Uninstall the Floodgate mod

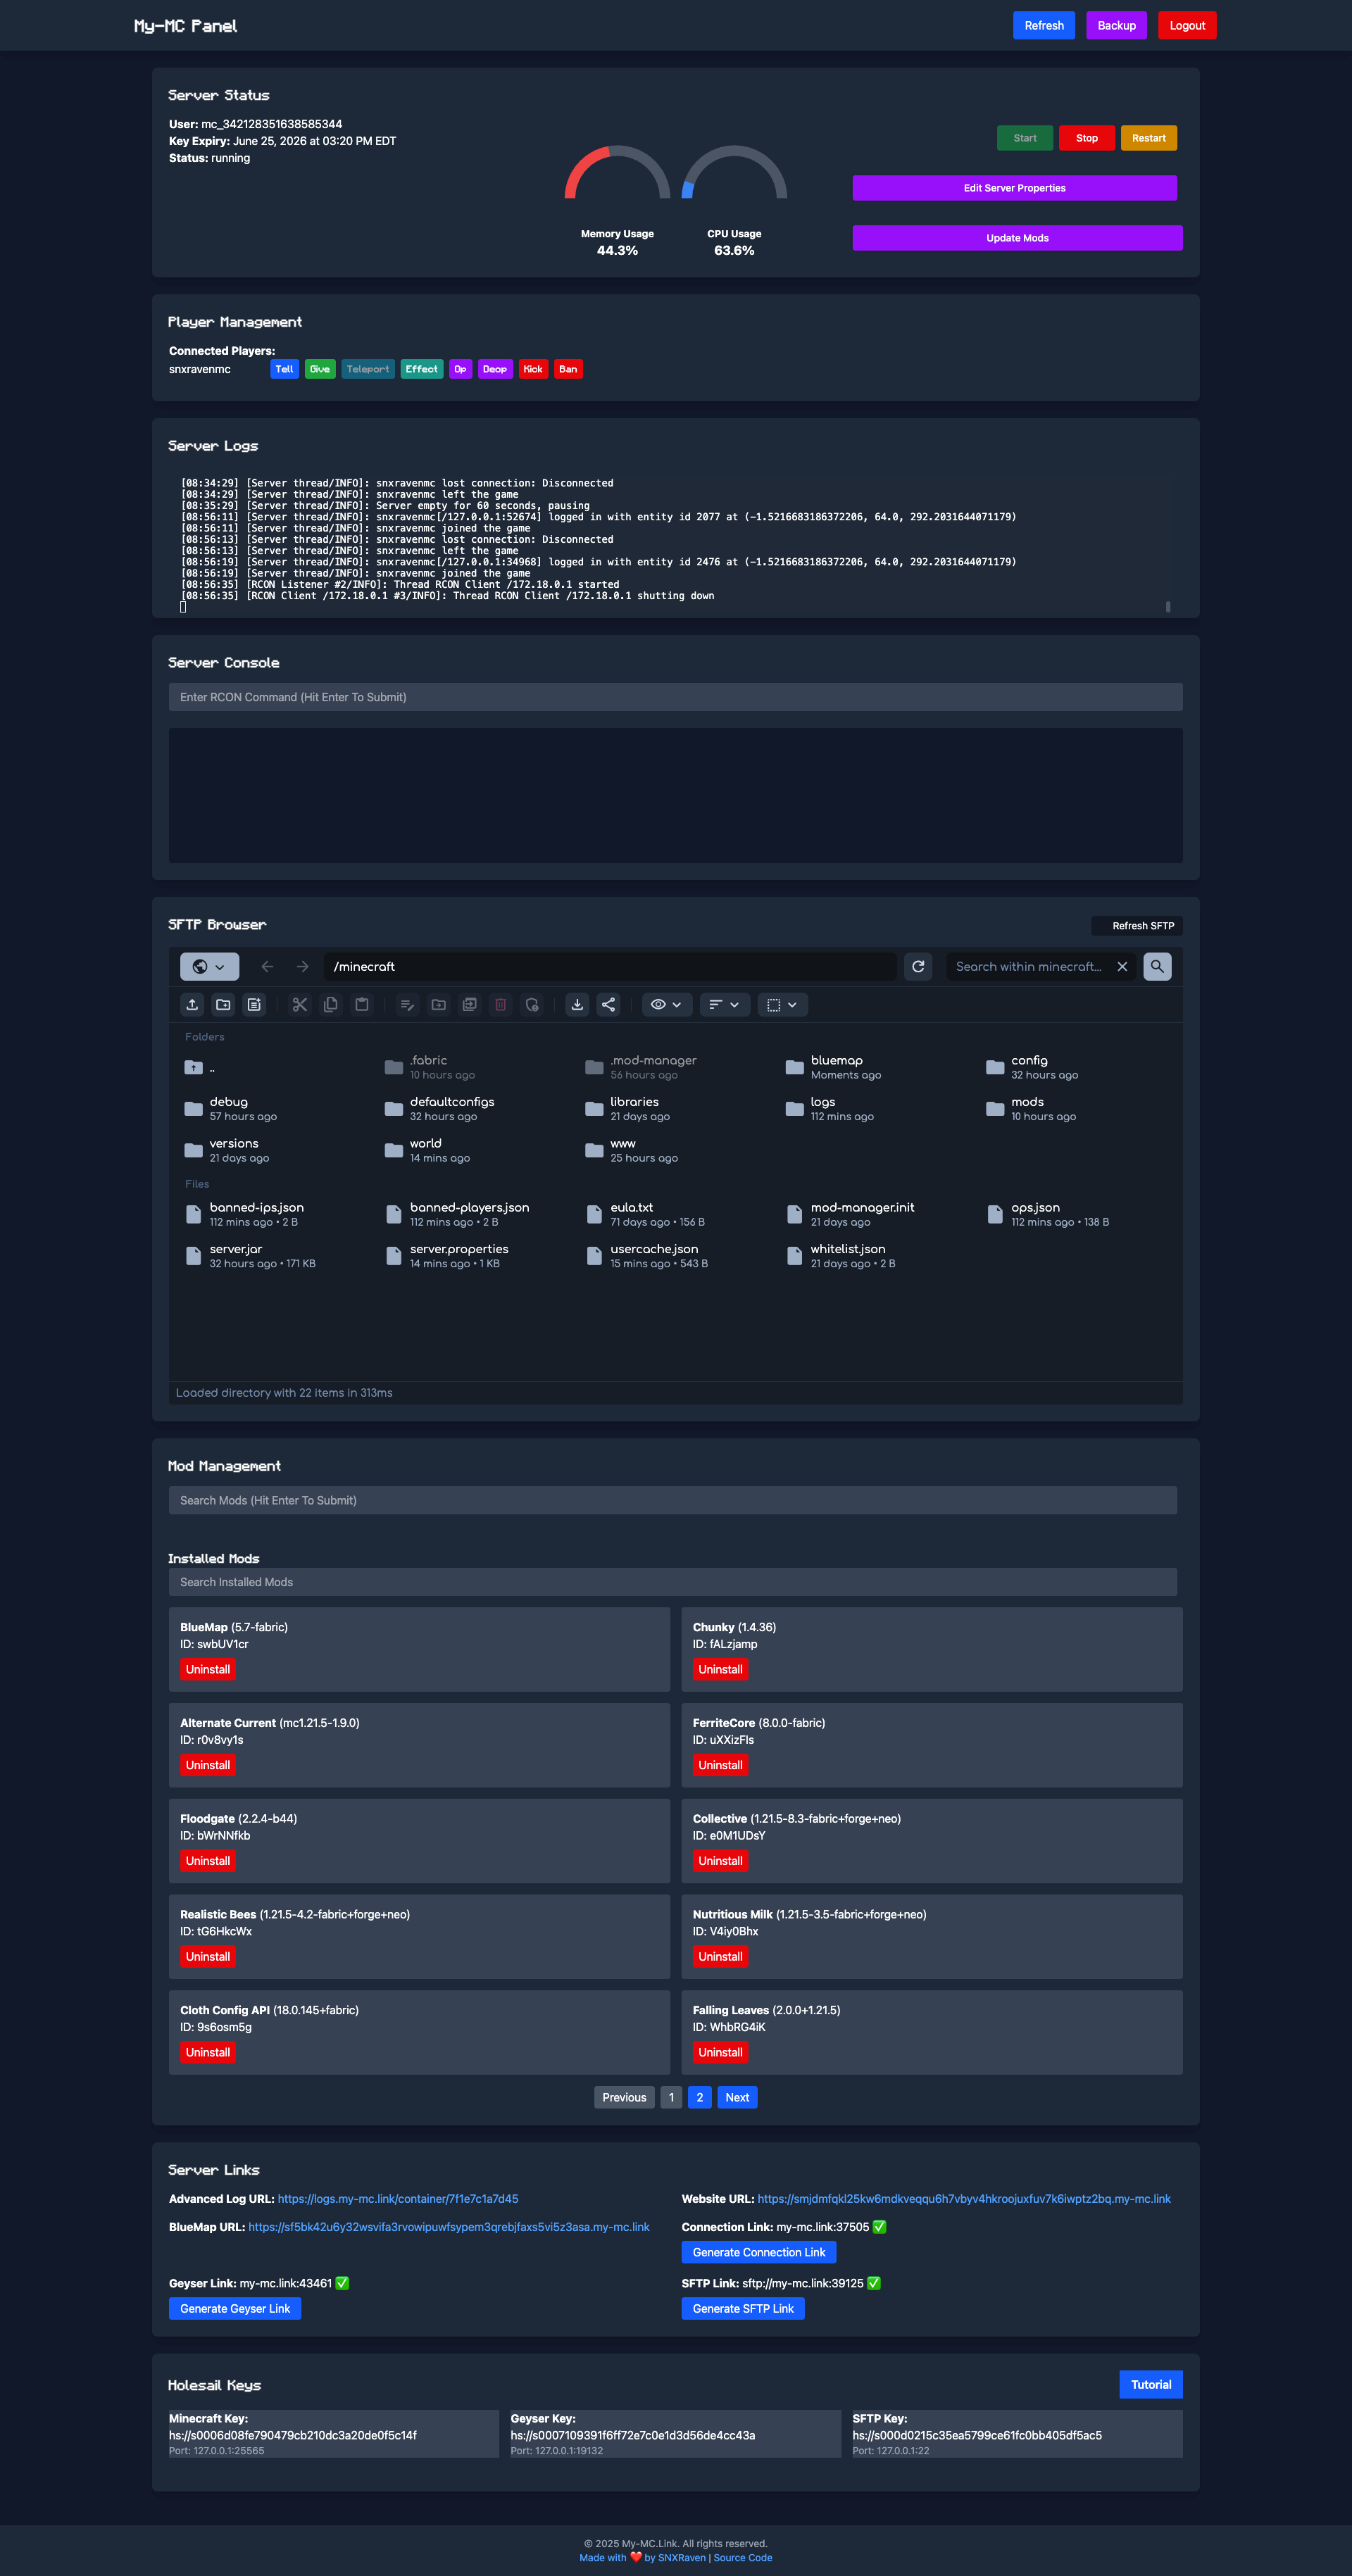point(208,1861)
